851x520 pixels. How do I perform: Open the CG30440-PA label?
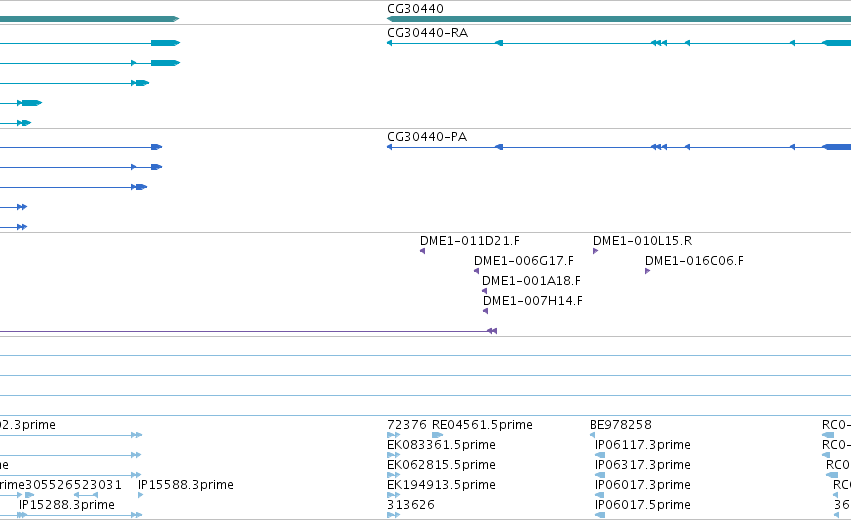coord(427,137)
